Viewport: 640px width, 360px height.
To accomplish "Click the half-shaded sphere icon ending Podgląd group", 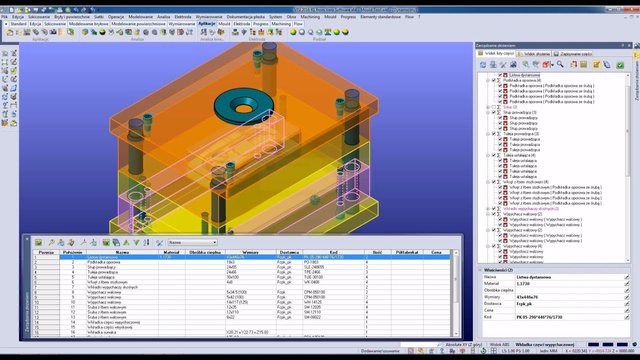I will (x=345, y=32).
